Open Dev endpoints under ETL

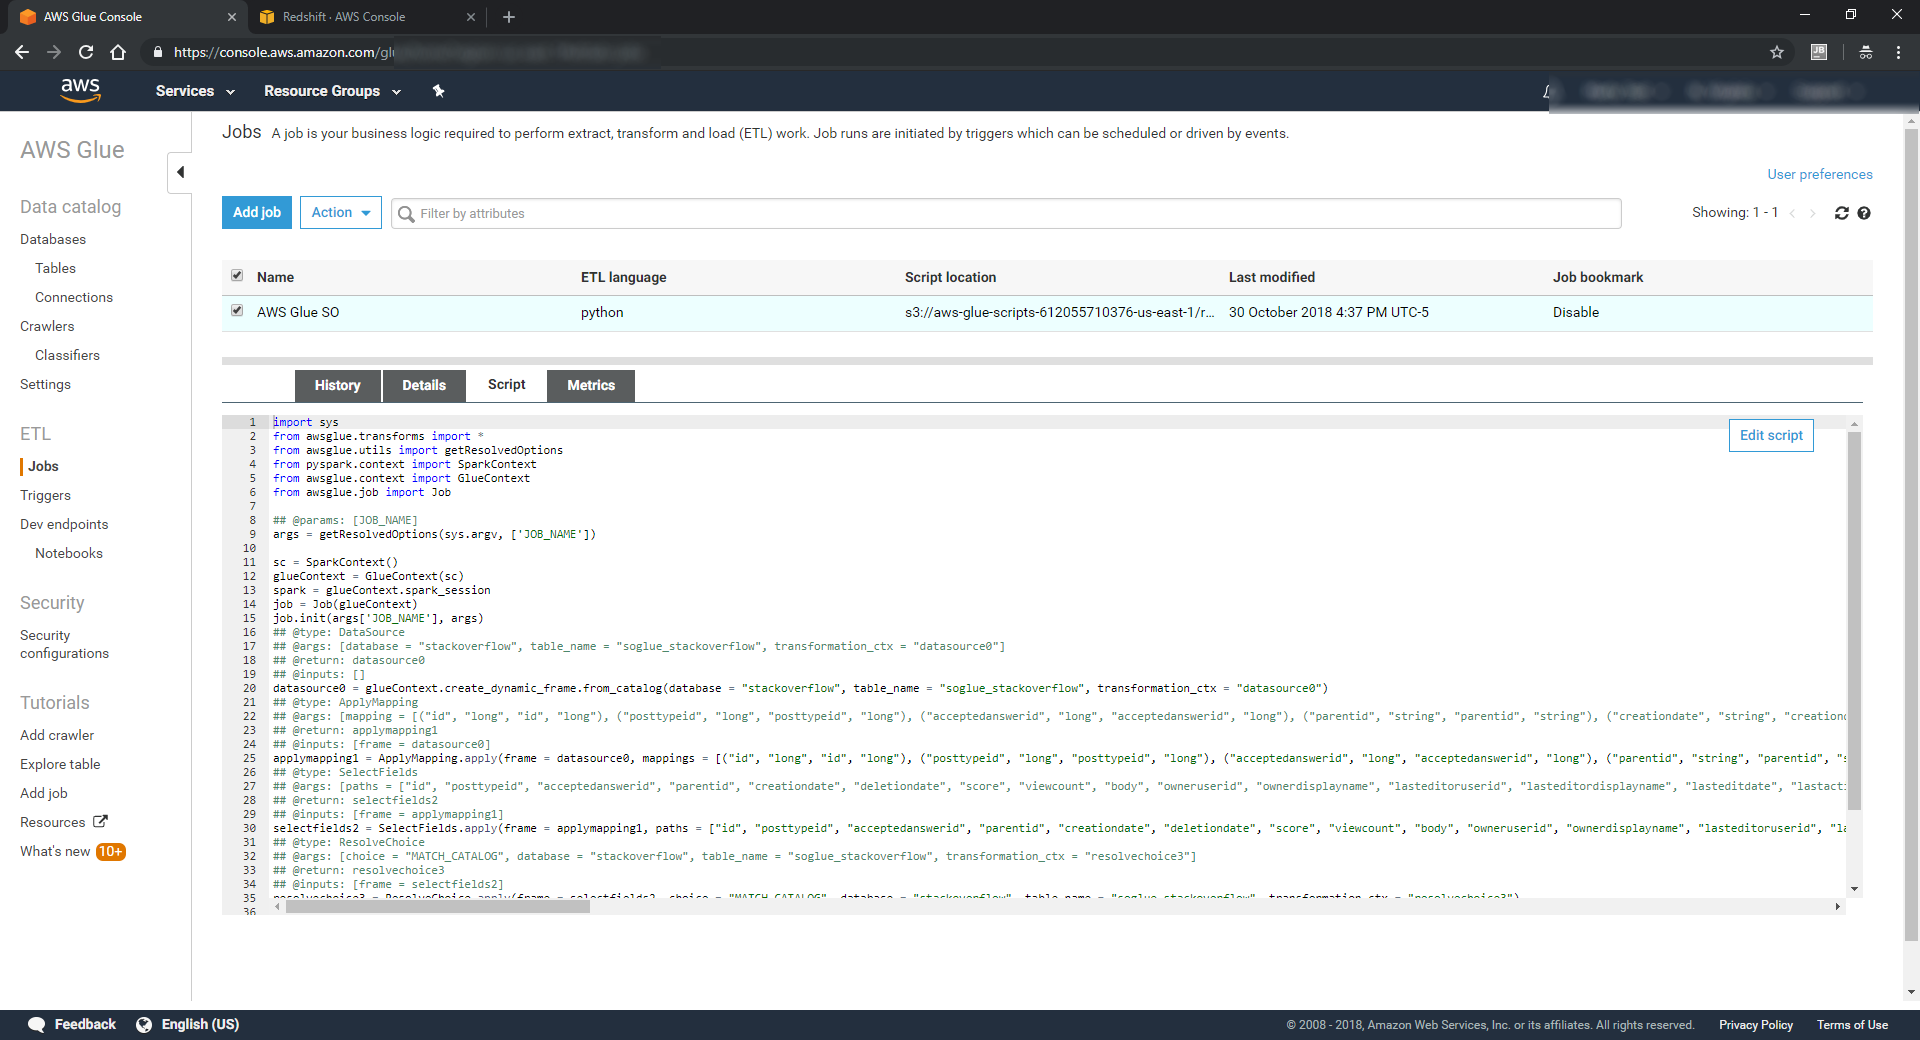pos(64,524)
